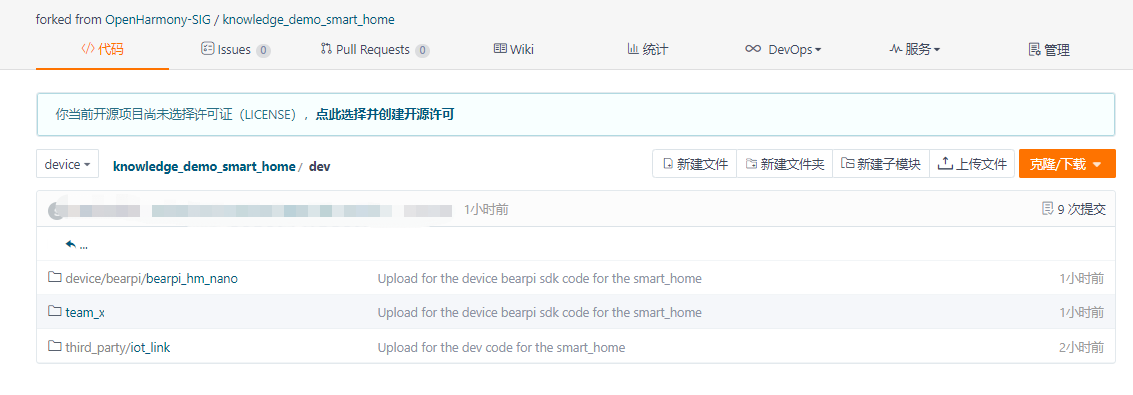The height and width of the screenshot is (395, 1133).
Task: Open the OpenHarmony-SIG parent repository link
Action: tap(158, 19)
